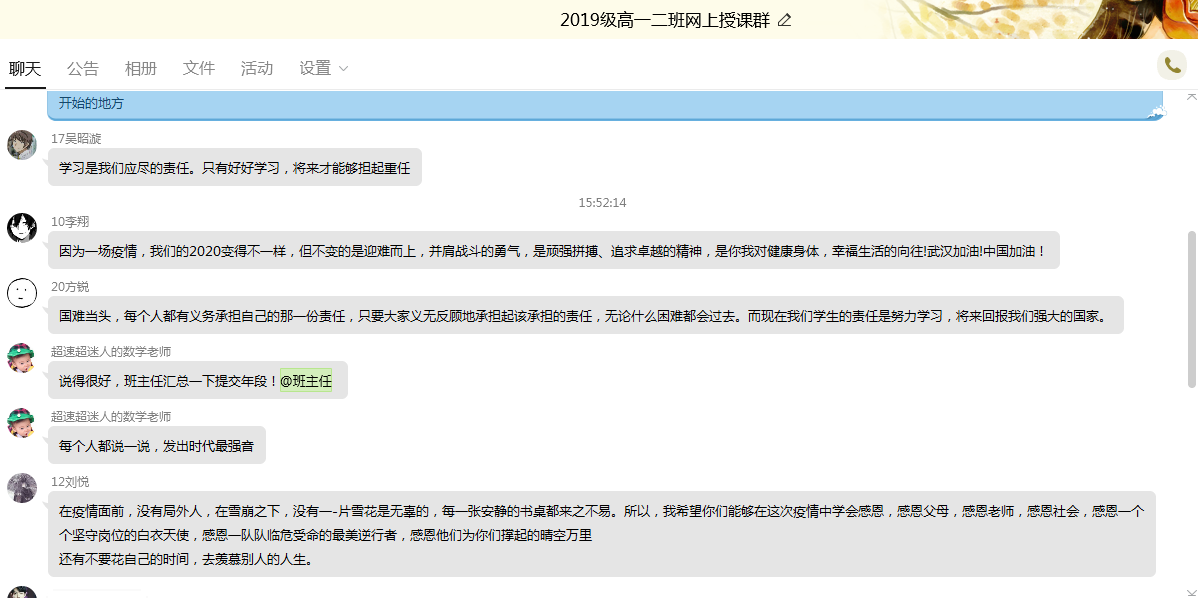The image size is (1198, 598).
Task: Click the blue bubble 开始的地方
Action: click(x=607, y=105)
